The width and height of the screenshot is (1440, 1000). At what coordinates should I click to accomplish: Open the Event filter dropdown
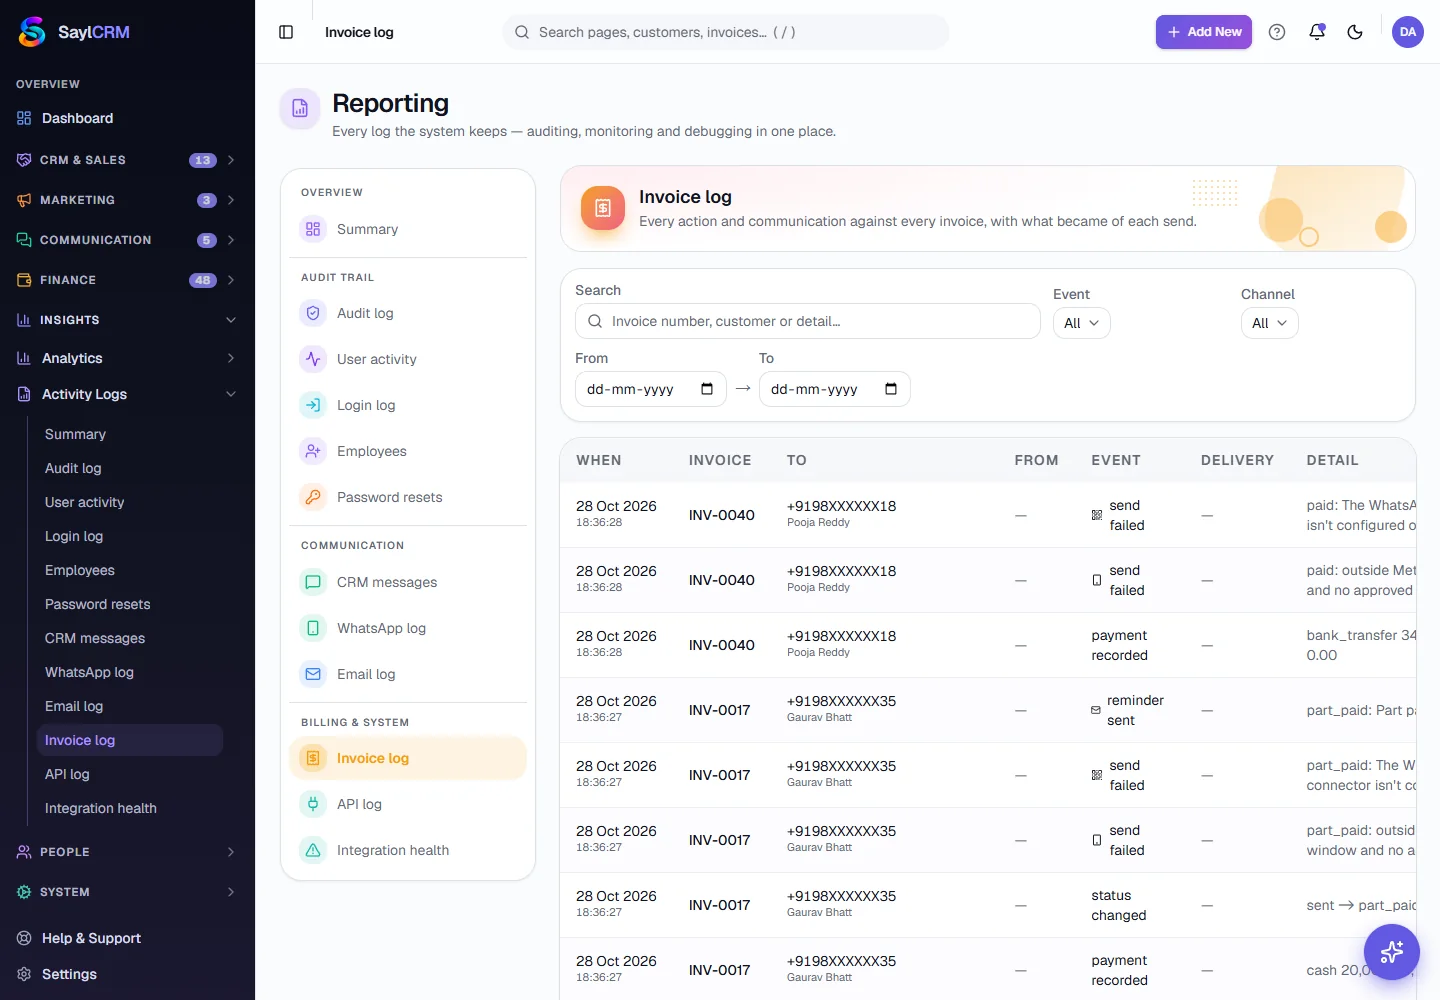pyautogui.click(x=1082, y=323)
